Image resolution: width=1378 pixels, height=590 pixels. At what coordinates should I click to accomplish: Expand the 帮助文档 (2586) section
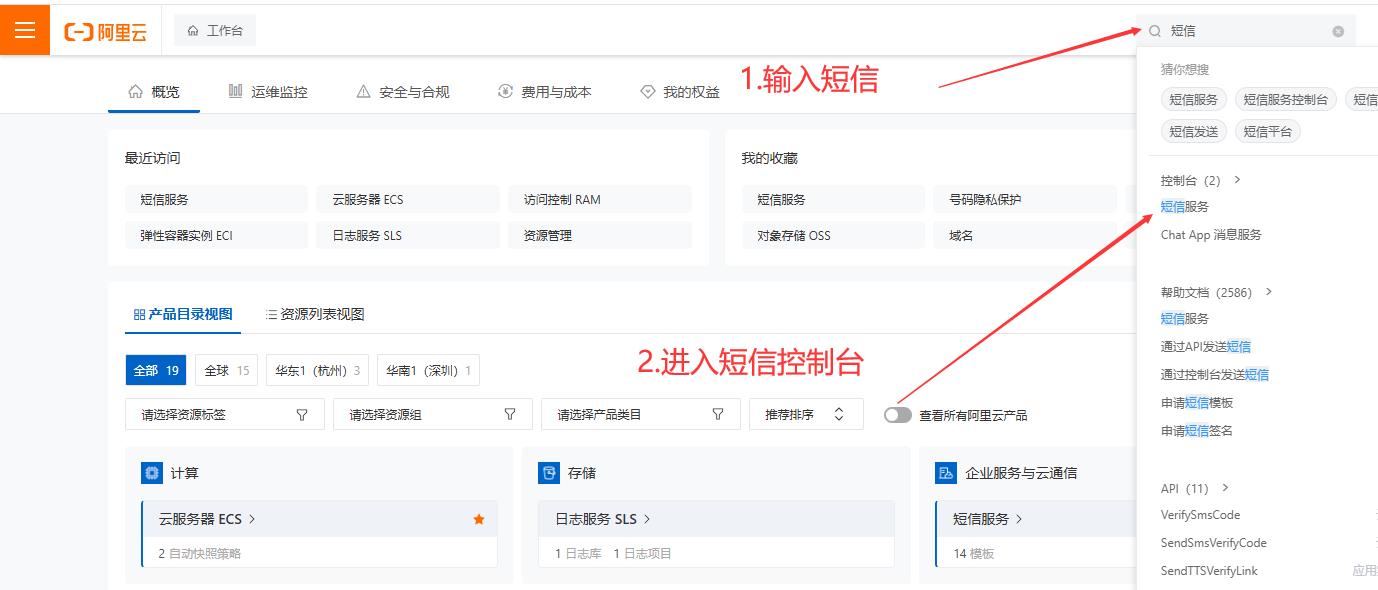1217,293
